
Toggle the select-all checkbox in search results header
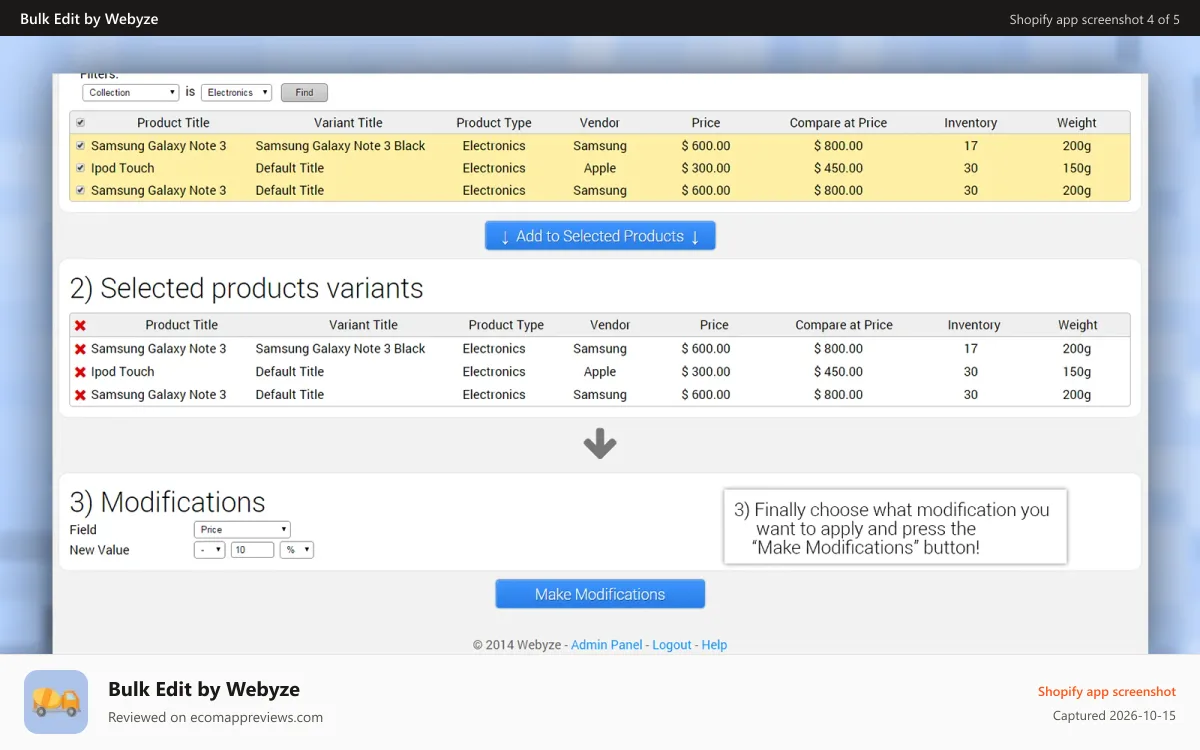tap(80, 122)
